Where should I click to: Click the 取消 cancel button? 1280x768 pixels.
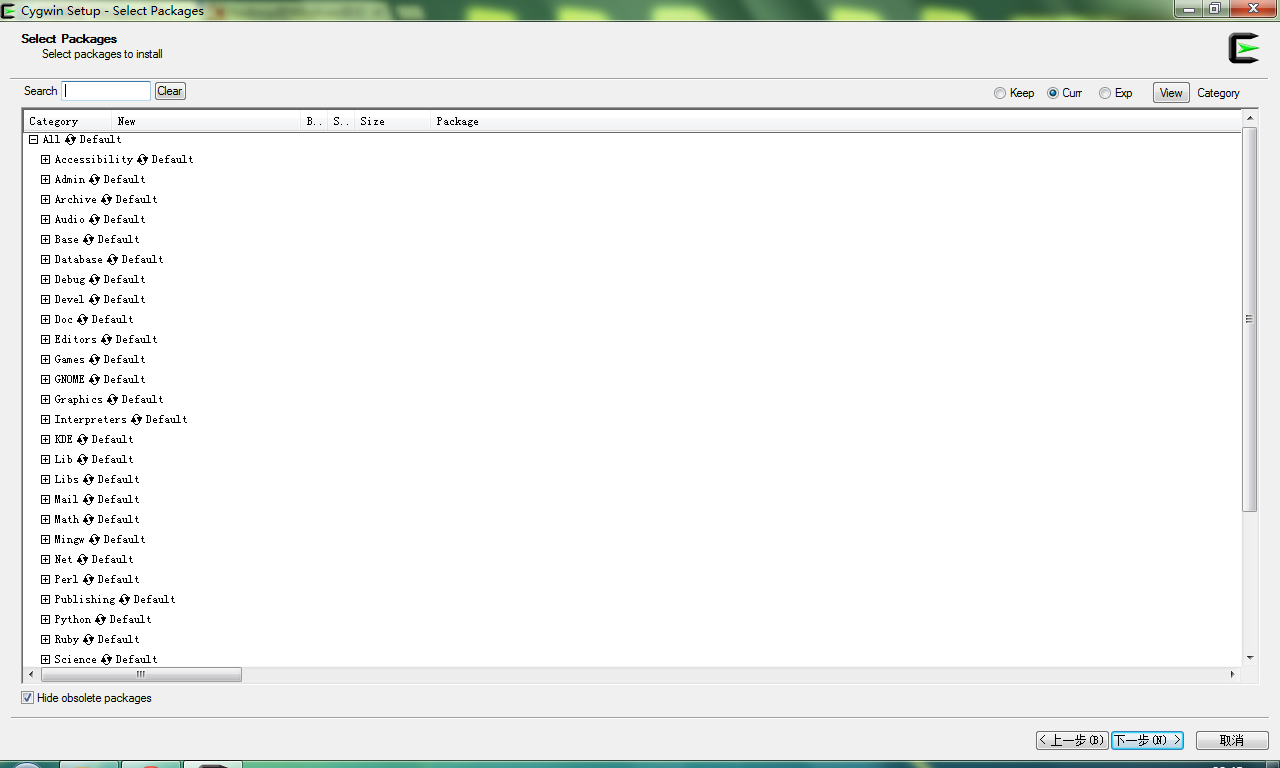(x=1232, y=740)
